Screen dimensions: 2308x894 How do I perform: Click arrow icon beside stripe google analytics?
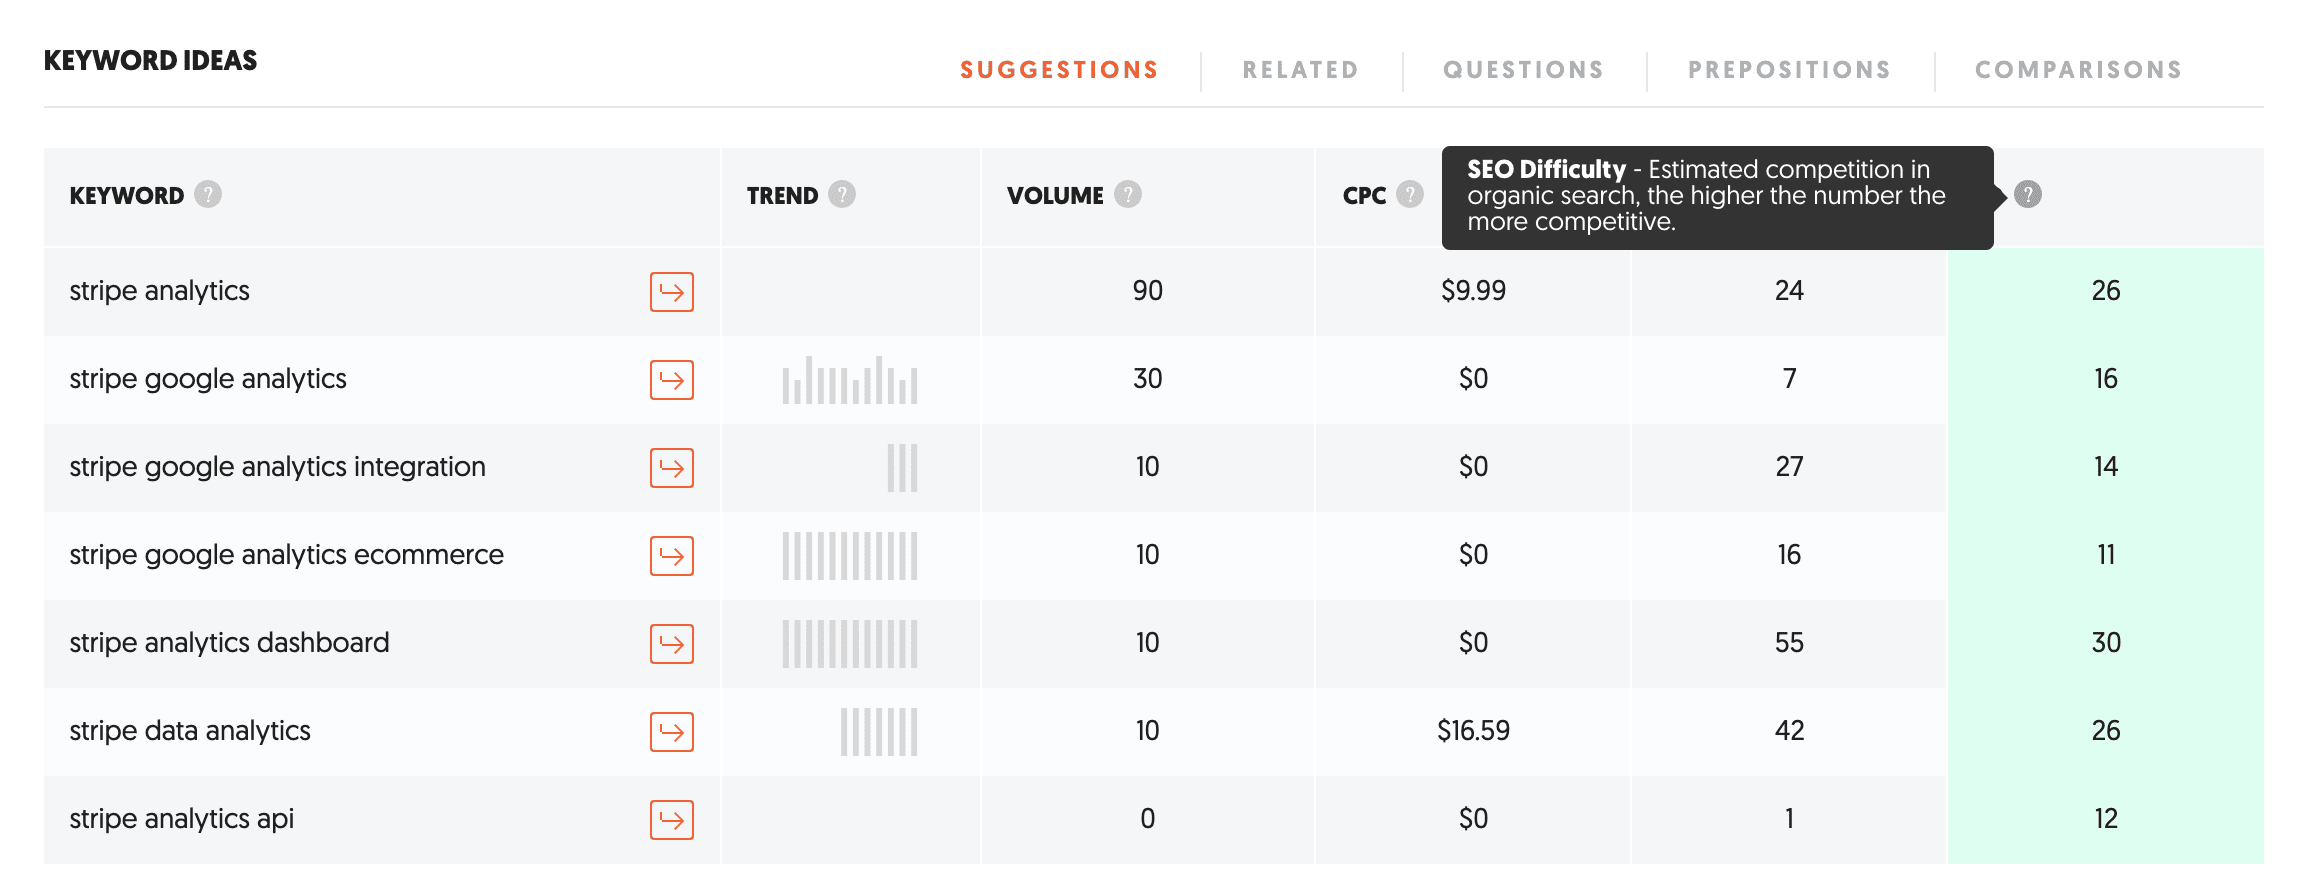[x=672, y=380]
